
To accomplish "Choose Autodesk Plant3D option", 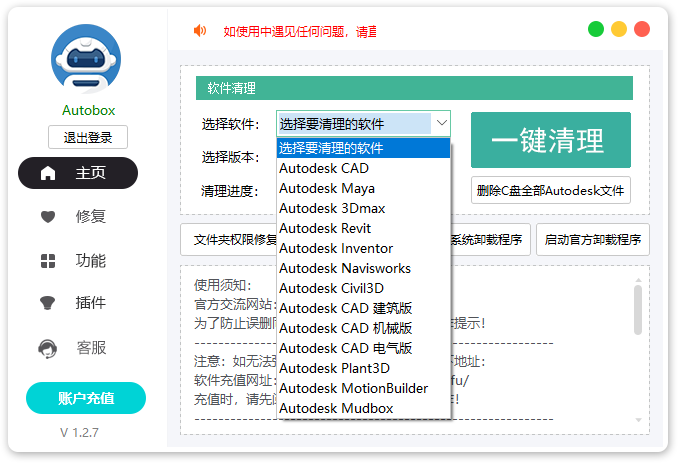I will click(x=363, y=368).
